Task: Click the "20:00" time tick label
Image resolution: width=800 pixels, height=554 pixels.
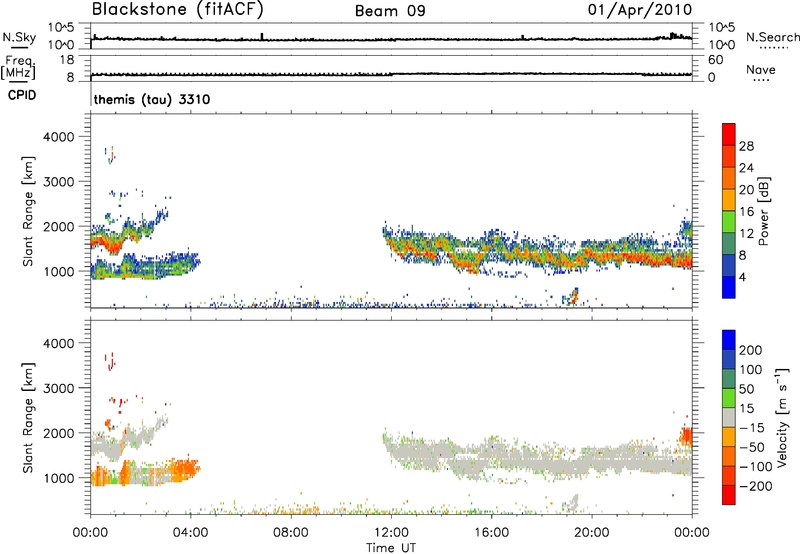Action: [591, 533]
